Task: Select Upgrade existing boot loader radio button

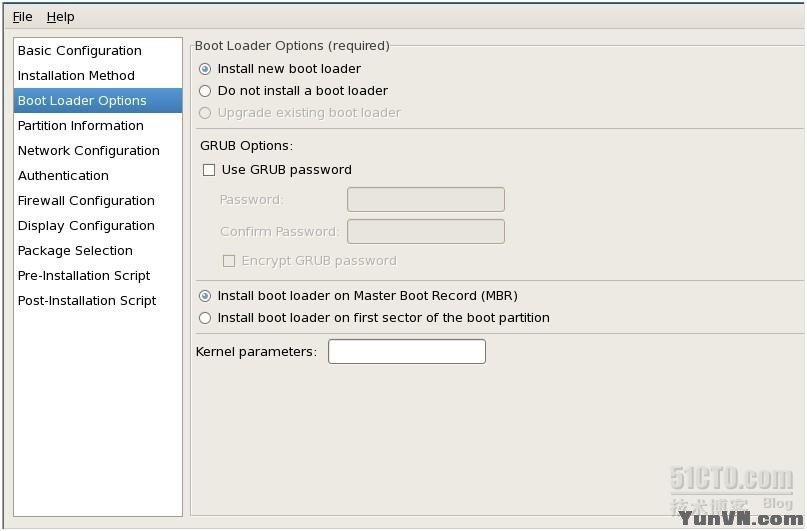Action: click(206, 113)
